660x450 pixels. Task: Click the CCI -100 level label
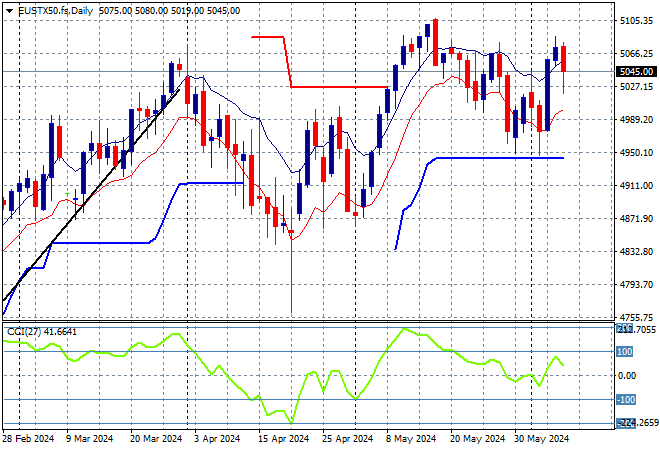click(625, 400)
